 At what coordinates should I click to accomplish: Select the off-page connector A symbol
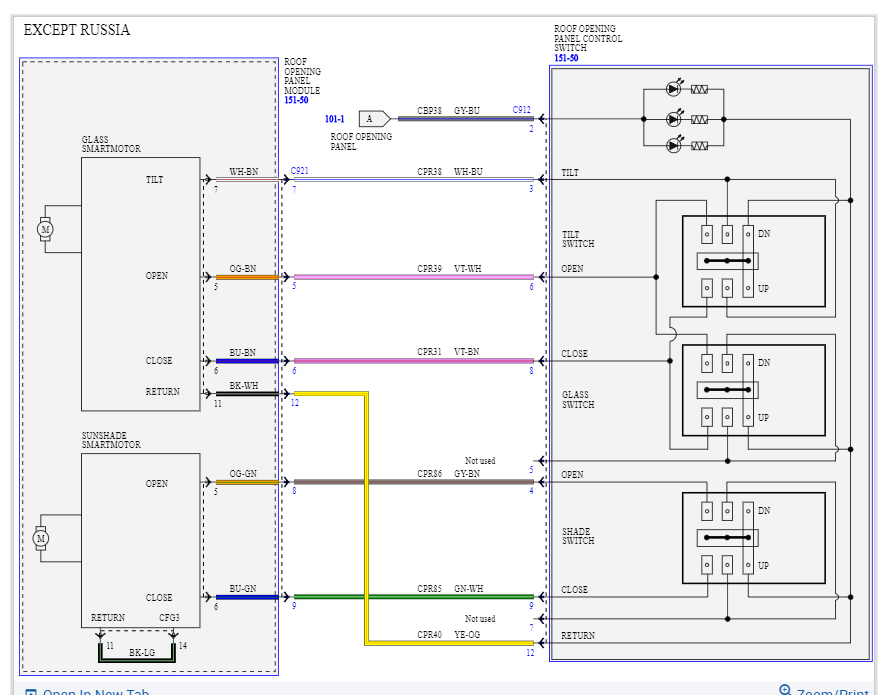[374, 119]
